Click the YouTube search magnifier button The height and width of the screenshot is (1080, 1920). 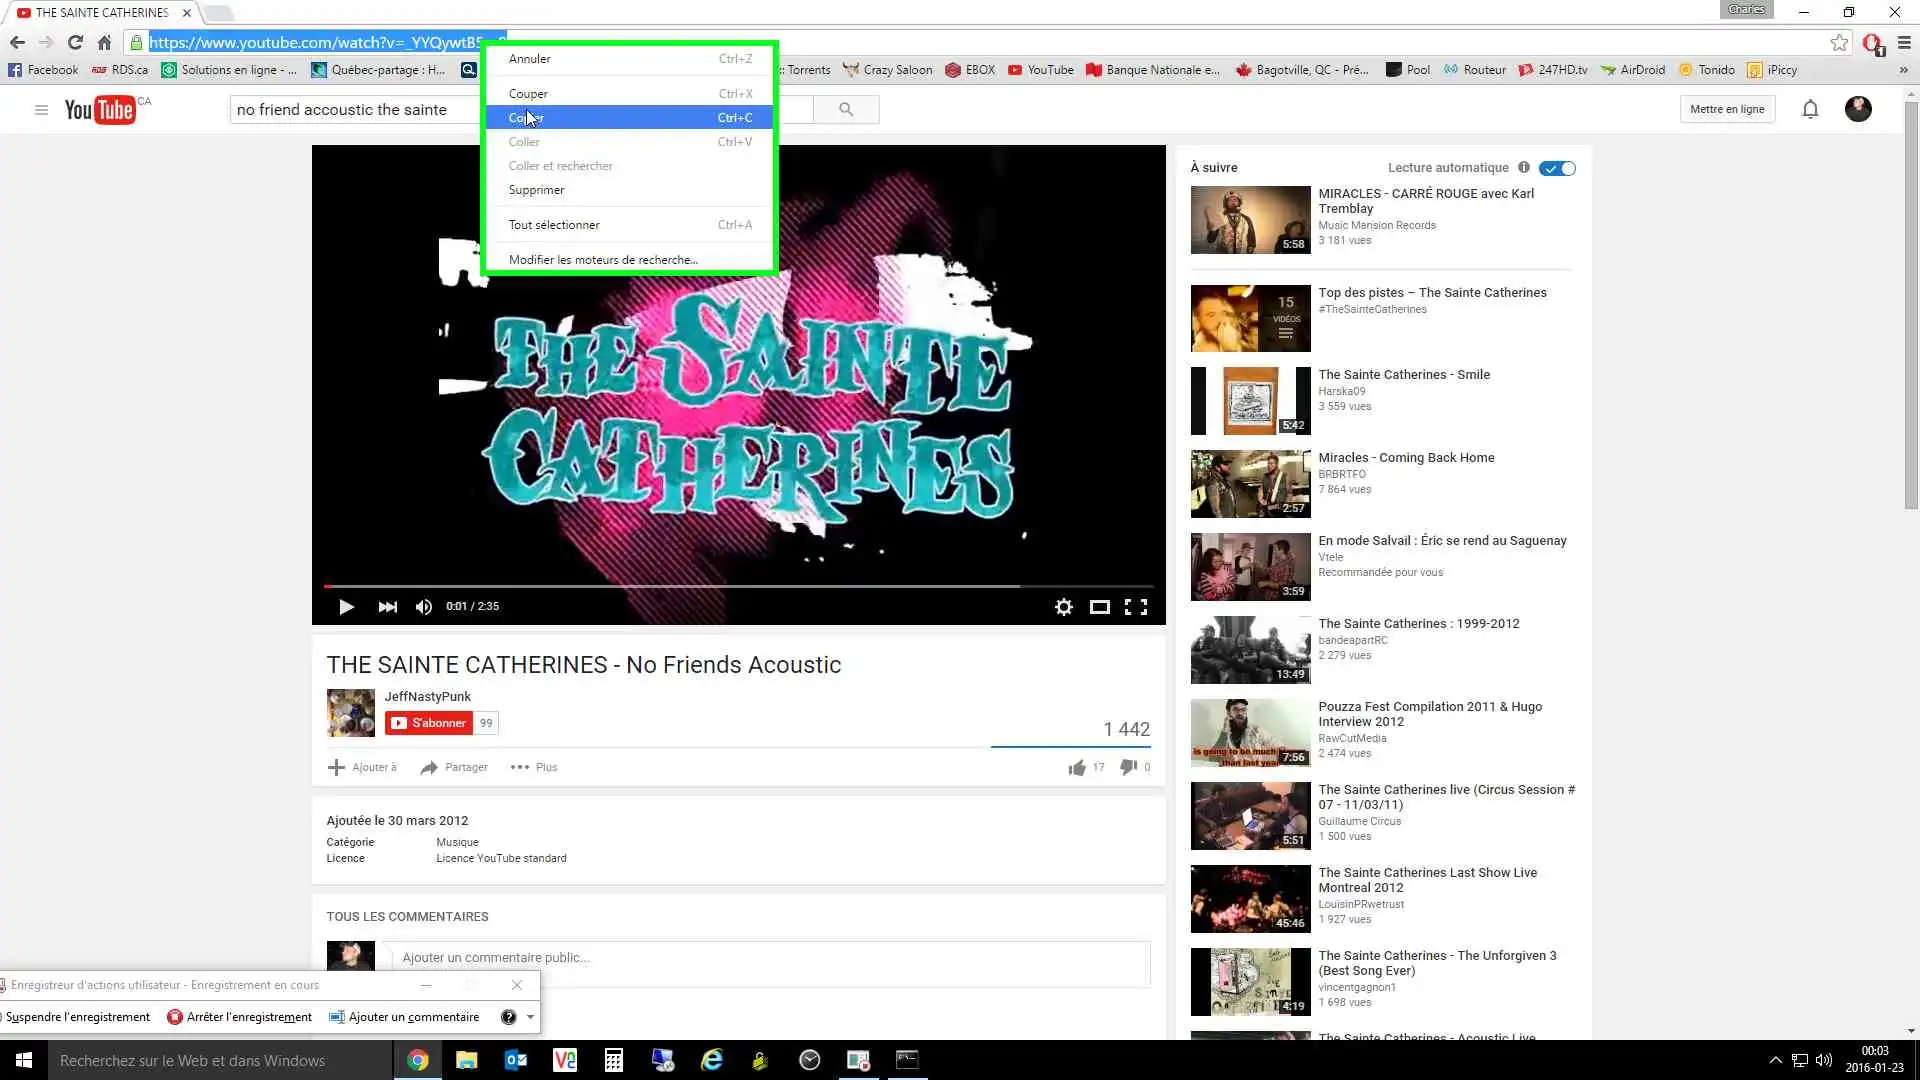click(846, 109)
